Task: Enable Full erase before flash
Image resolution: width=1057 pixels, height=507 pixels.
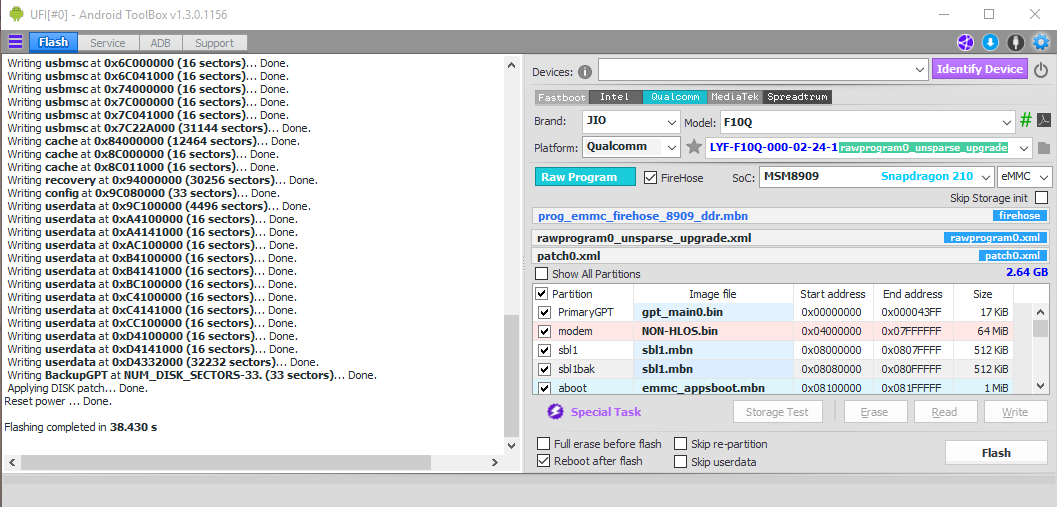Action: tap(543, 444)
